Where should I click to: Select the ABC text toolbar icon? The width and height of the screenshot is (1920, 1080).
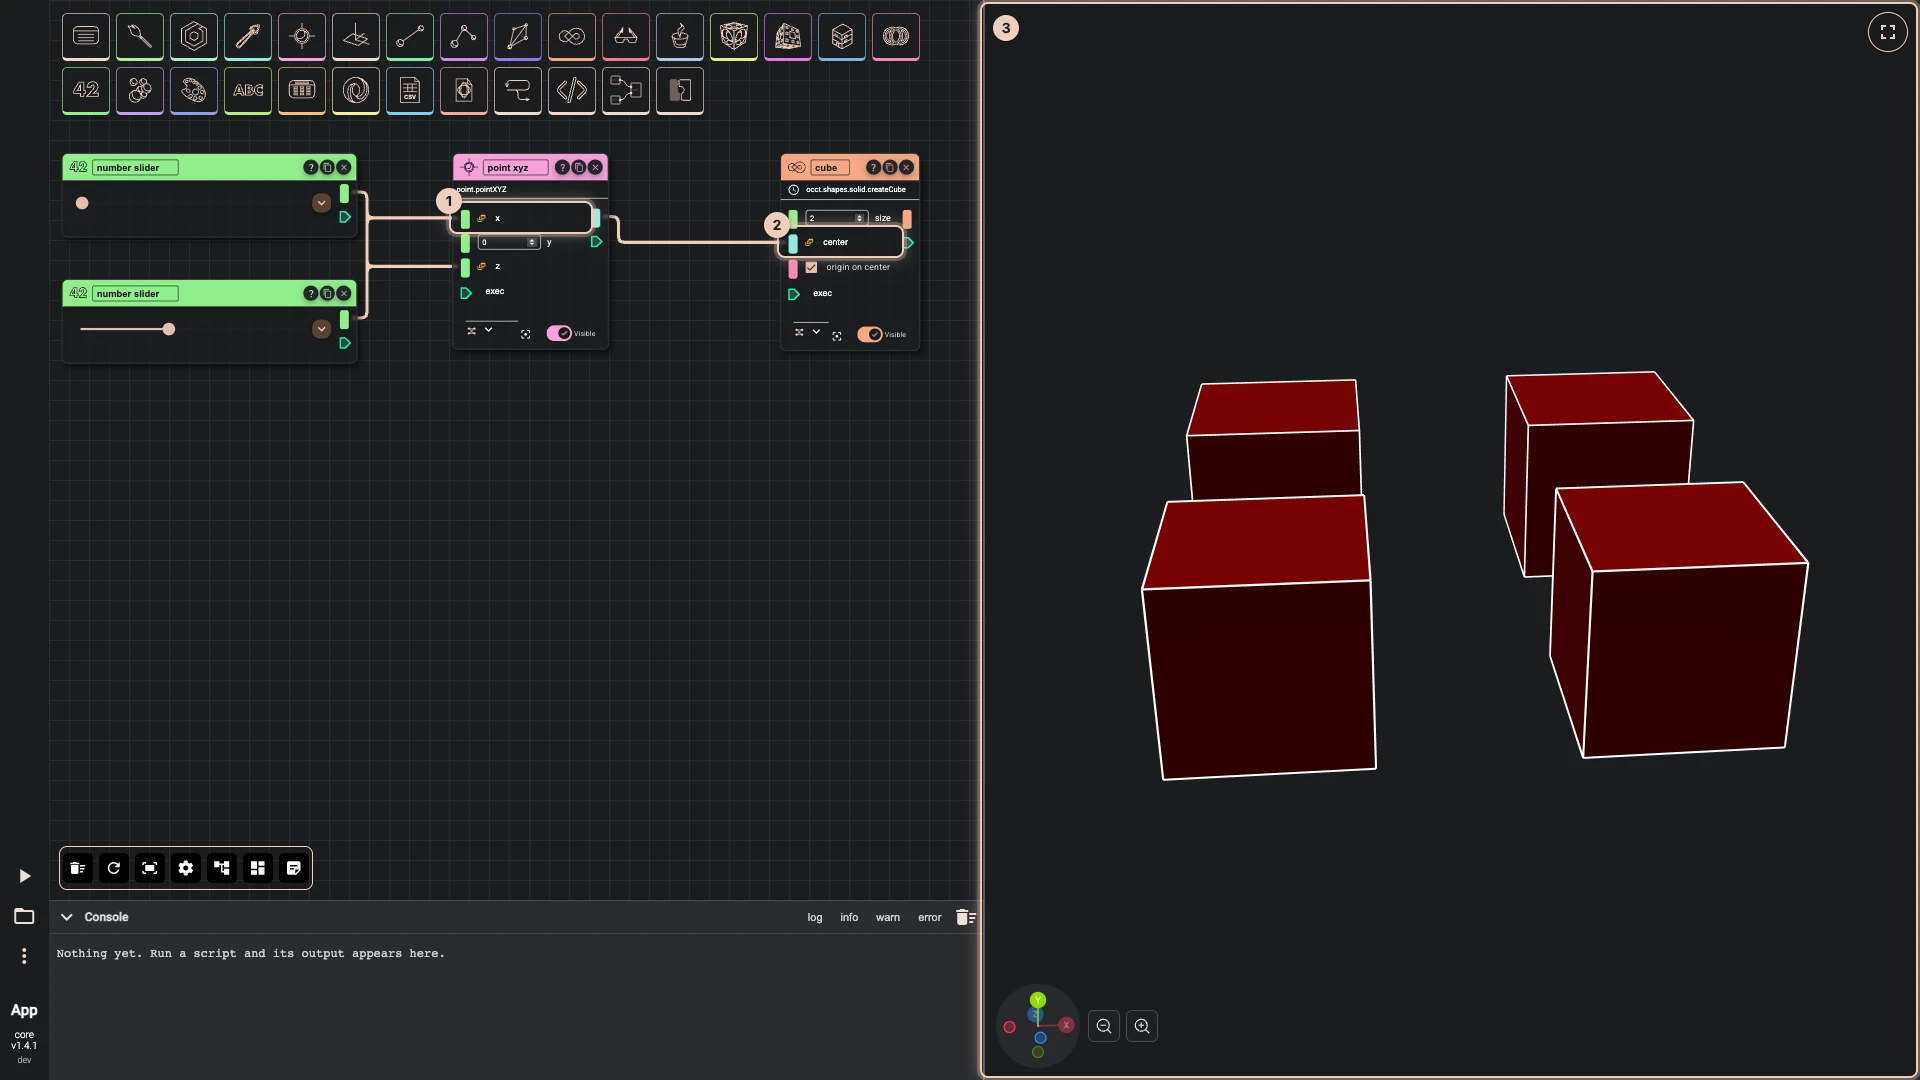click(248, 90)
